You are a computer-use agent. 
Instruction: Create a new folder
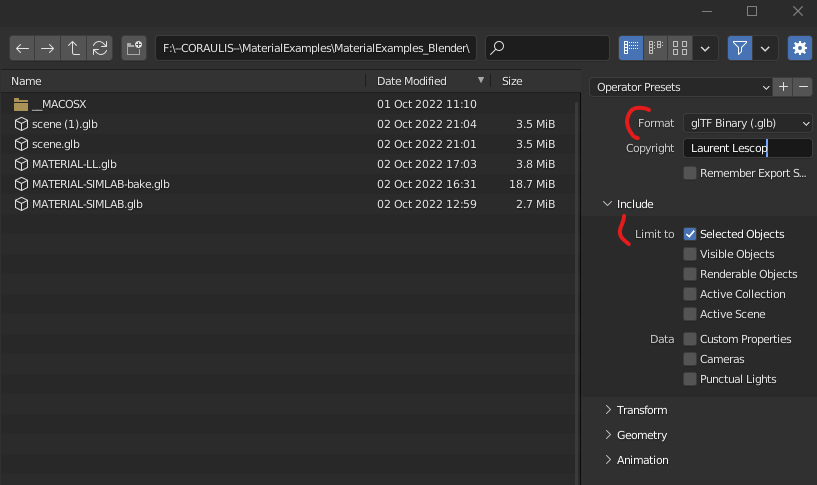(x=134, y=48)
